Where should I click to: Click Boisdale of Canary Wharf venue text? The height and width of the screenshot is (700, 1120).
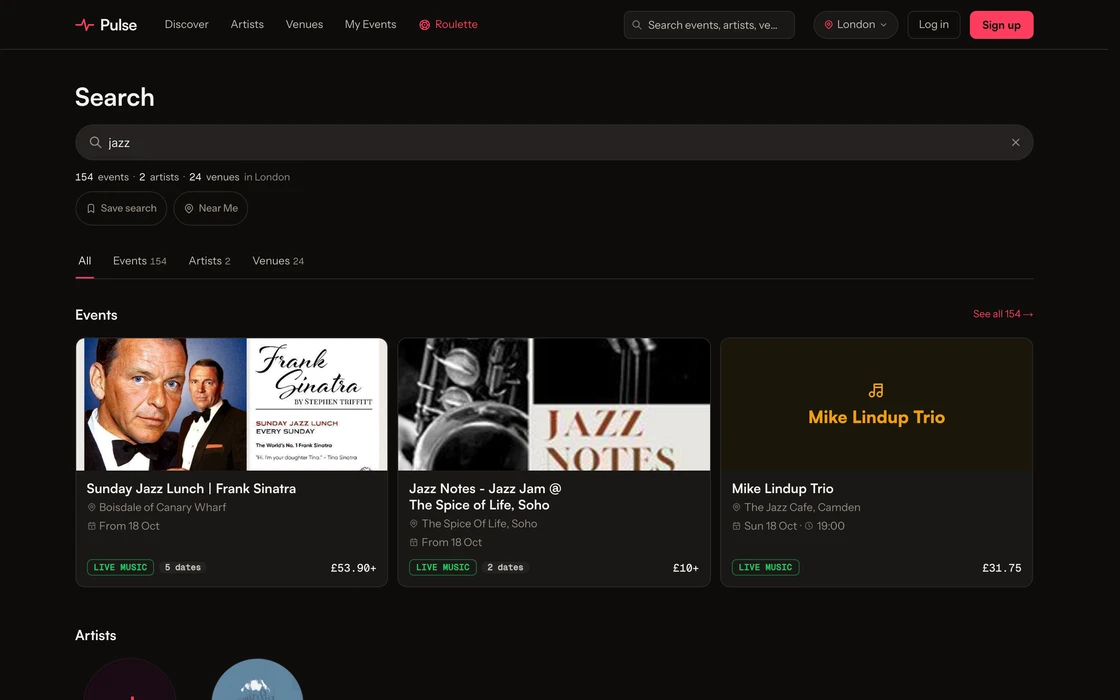162,507
